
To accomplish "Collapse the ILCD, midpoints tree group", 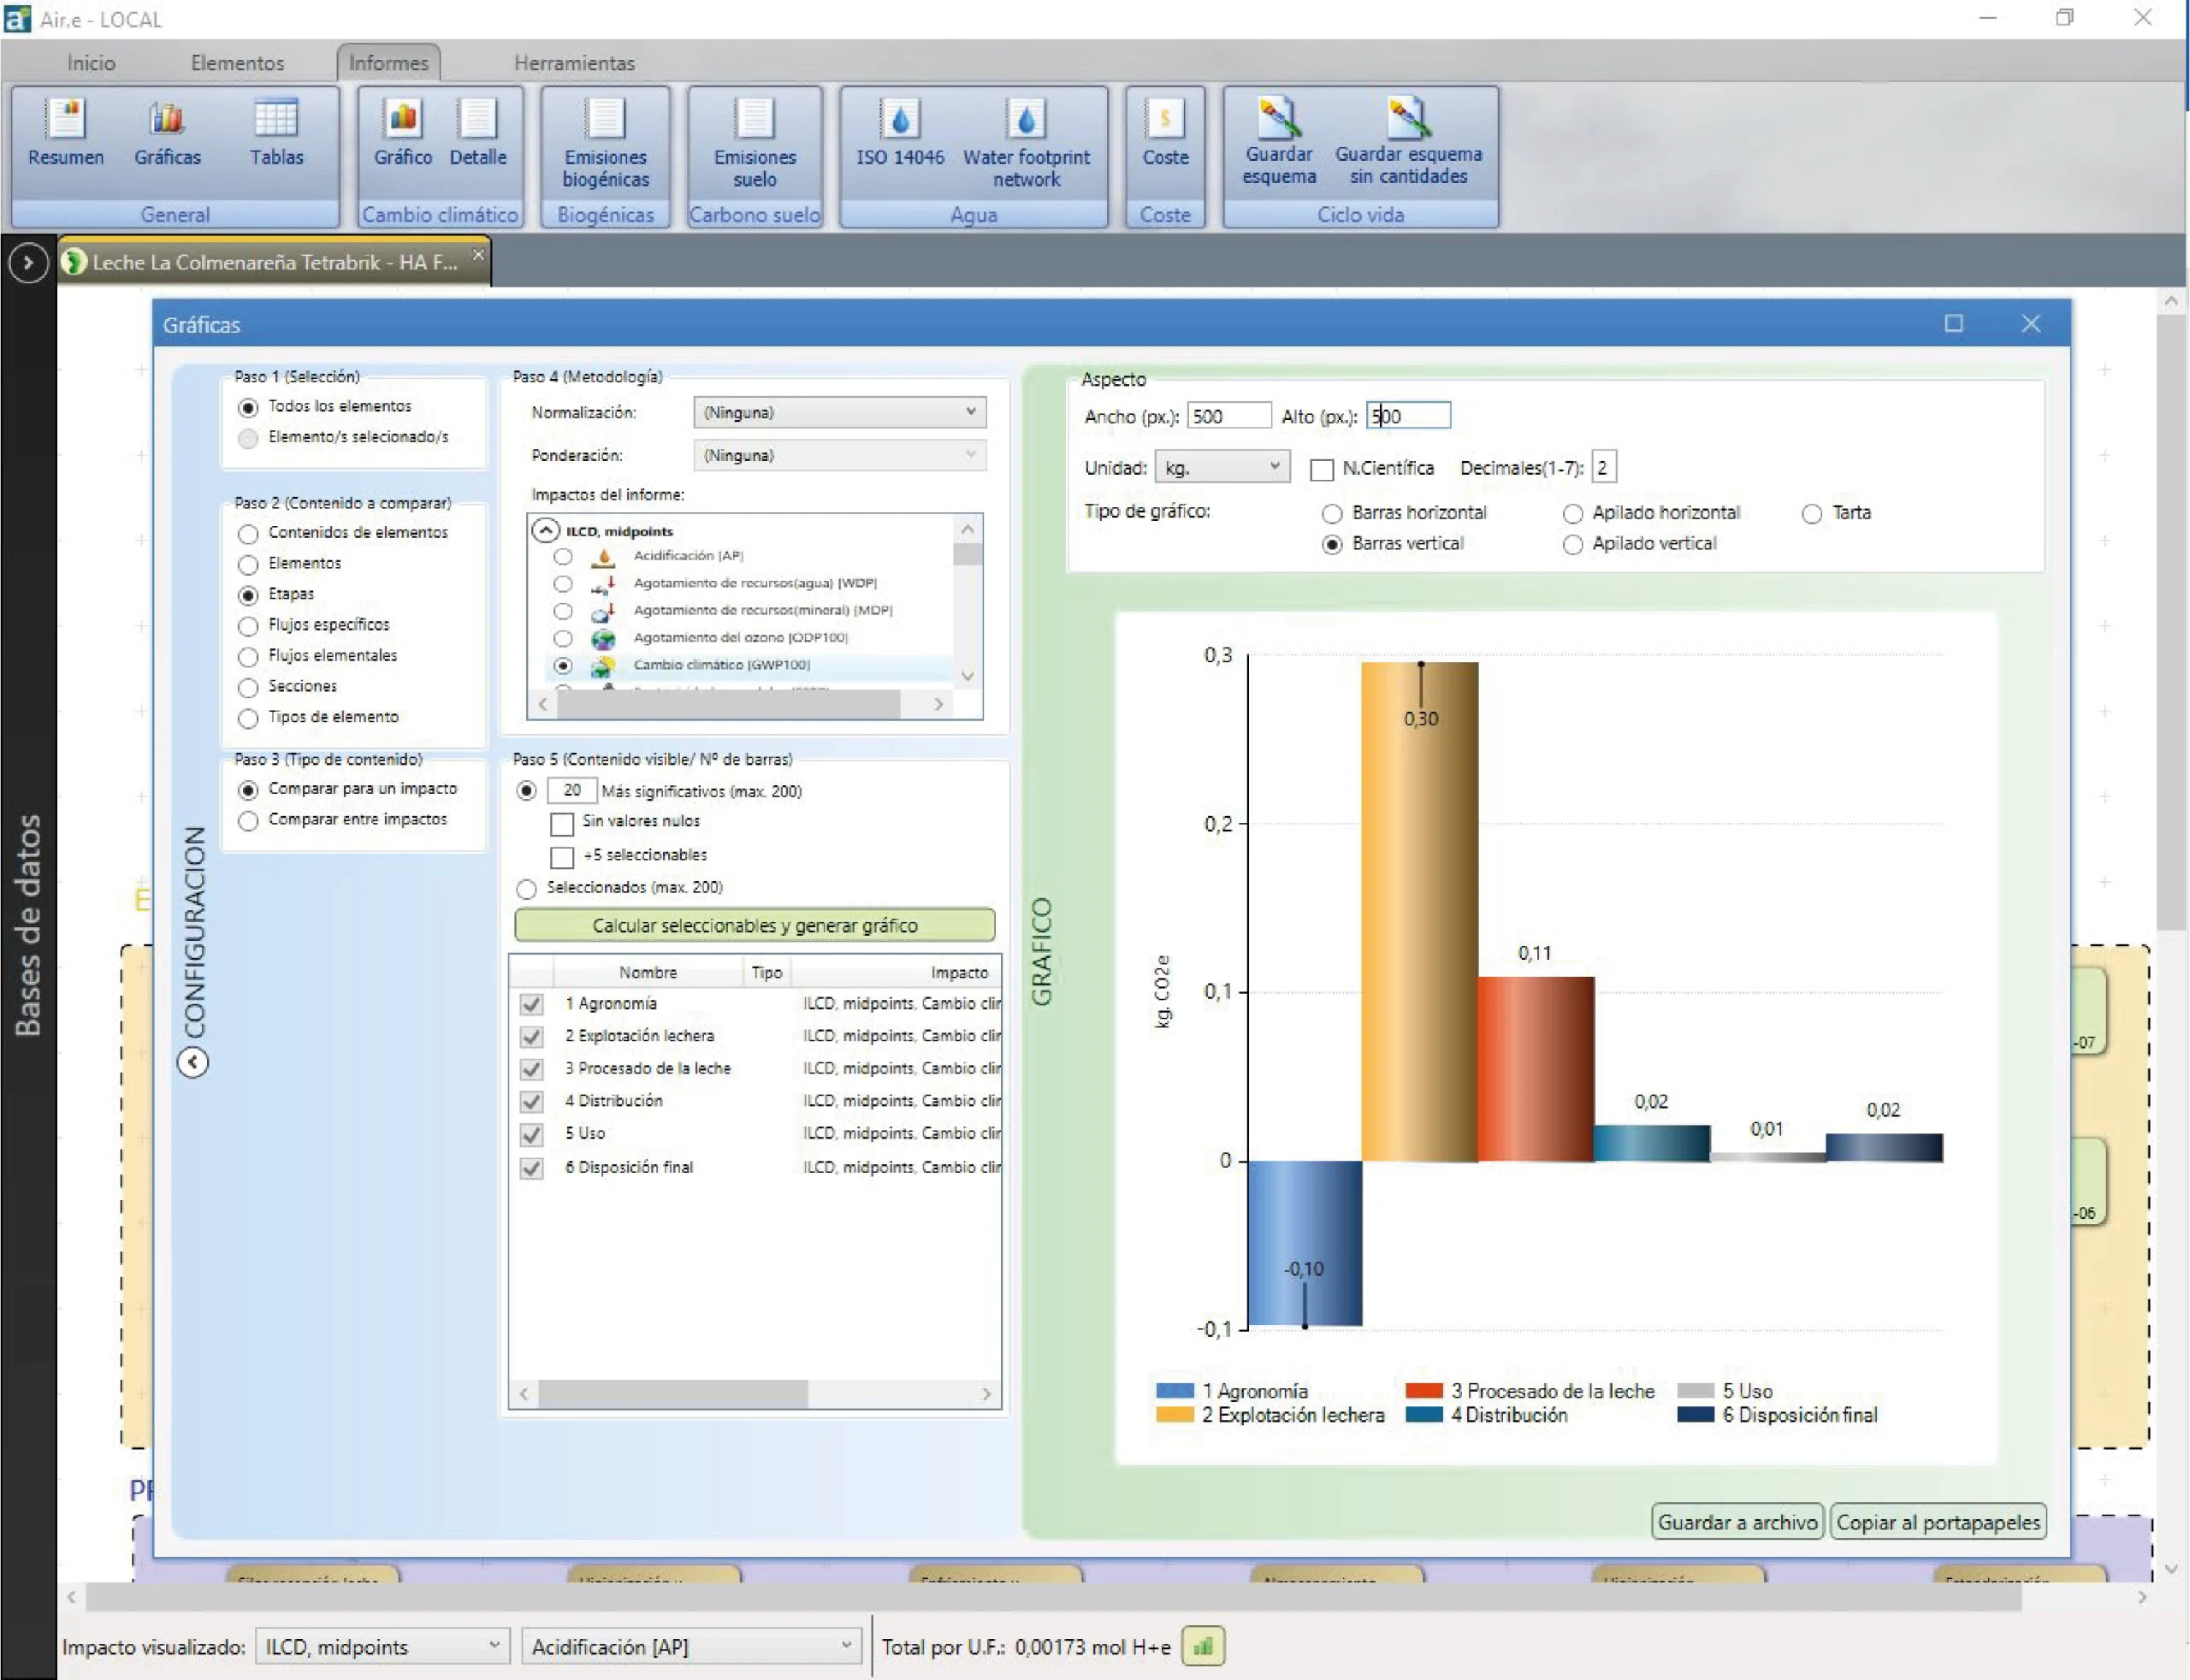I will pos(545,530).
